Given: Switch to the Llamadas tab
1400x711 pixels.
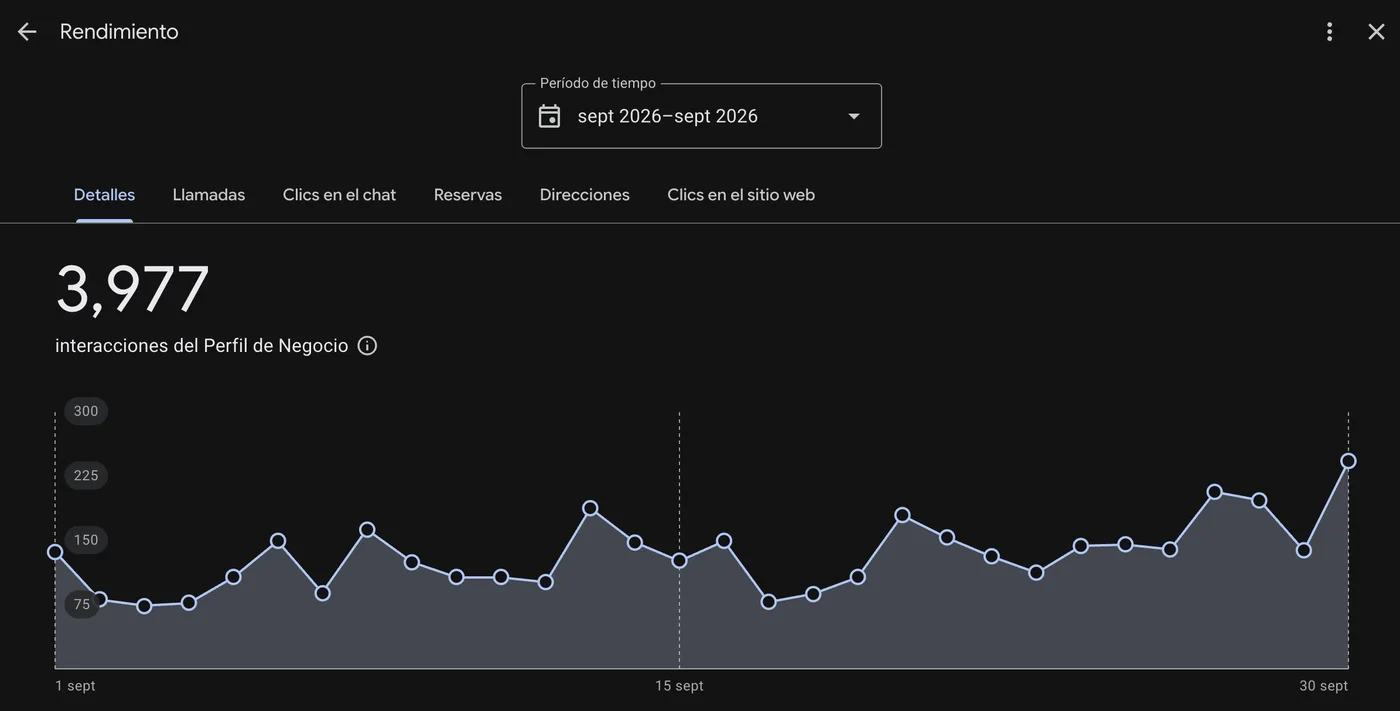Looking at the screenshot, I should pyautogui.click(x=209, y=195).
